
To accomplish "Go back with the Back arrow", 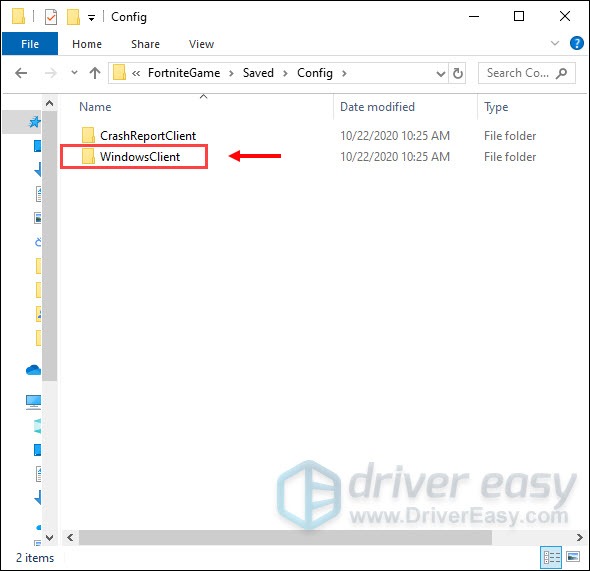I will pos(21,73).
